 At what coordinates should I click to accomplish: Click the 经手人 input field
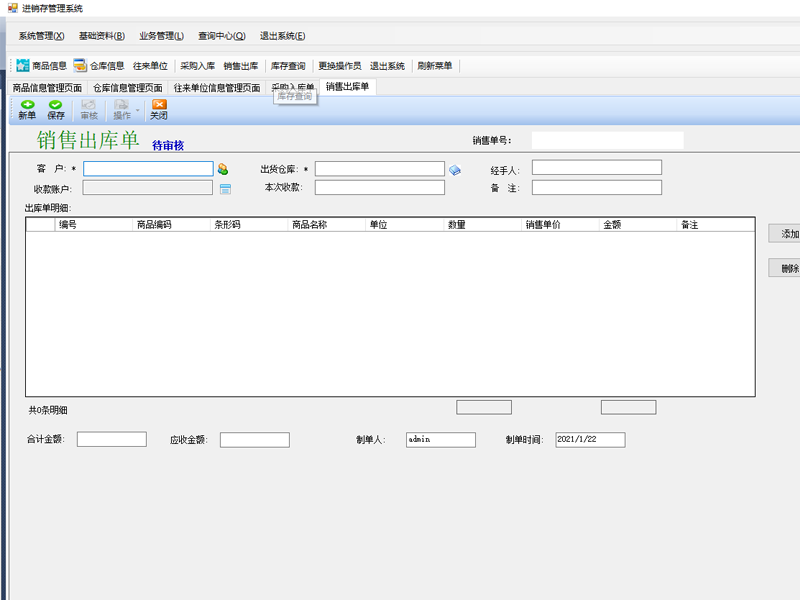(597, 167)
